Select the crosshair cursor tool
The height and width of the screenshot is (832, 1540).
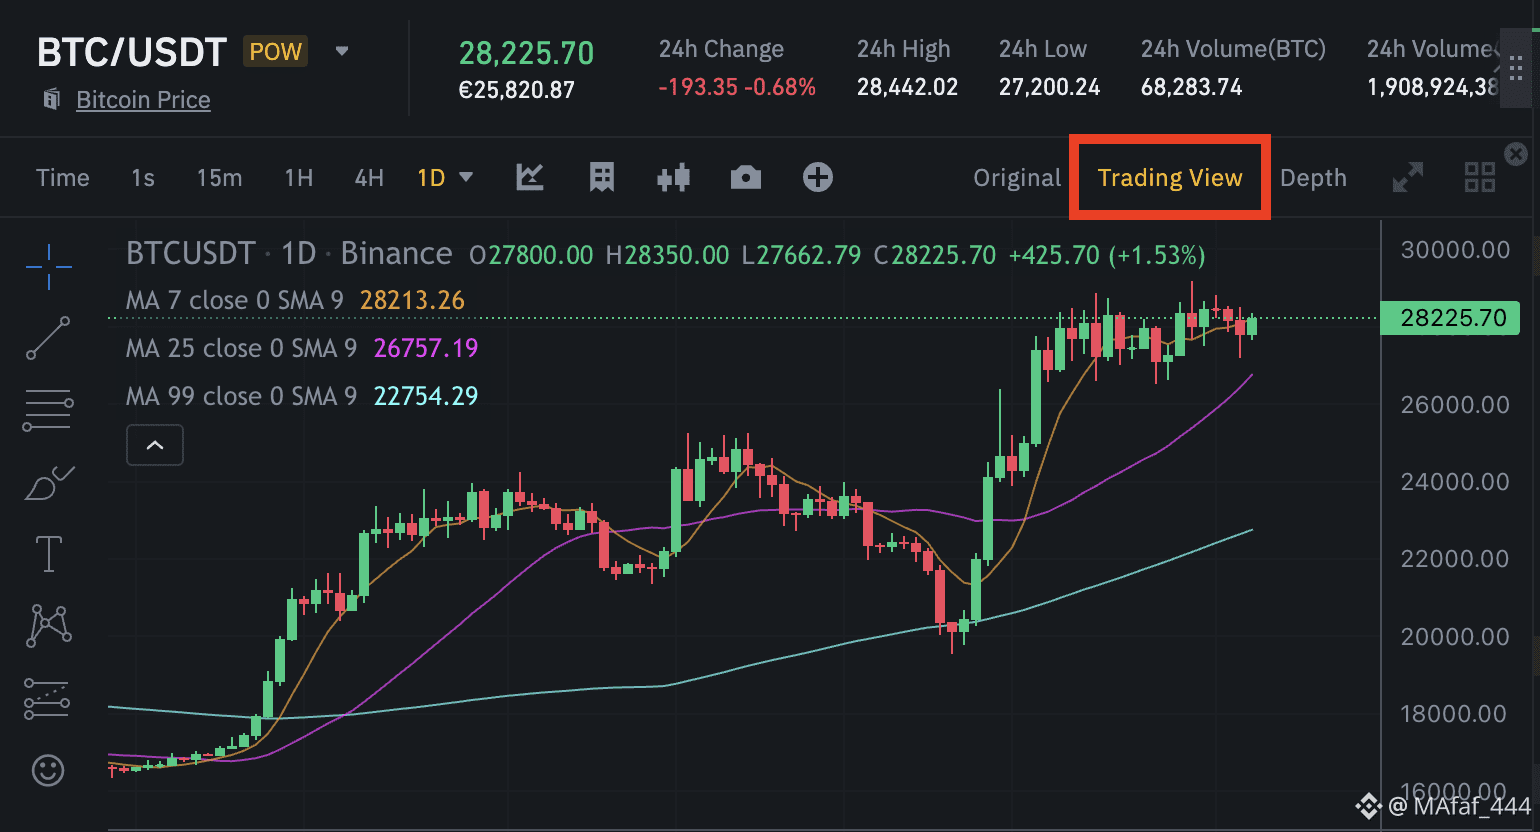pyautogui.click(x=48, y=266)
